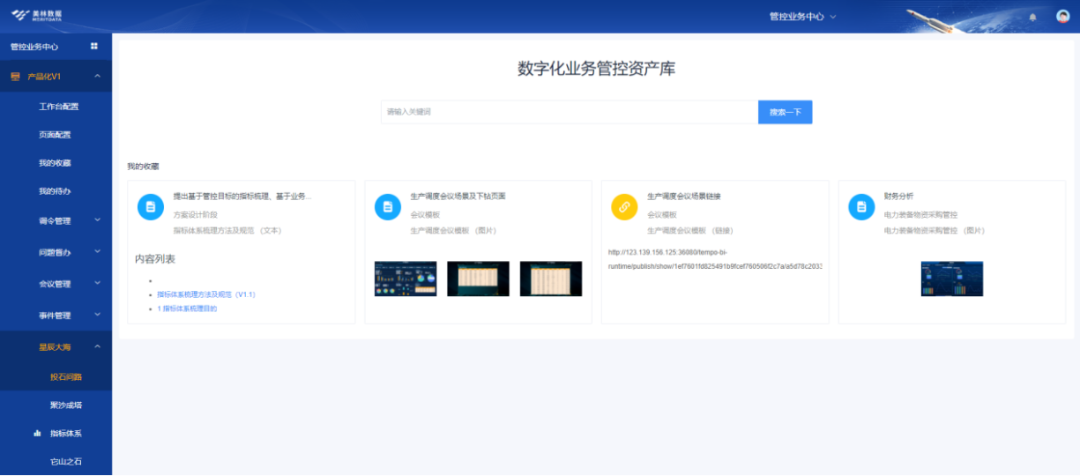Click the notification bell icon
This screenshot has width=1080, height=476.
click(1033, 17)
